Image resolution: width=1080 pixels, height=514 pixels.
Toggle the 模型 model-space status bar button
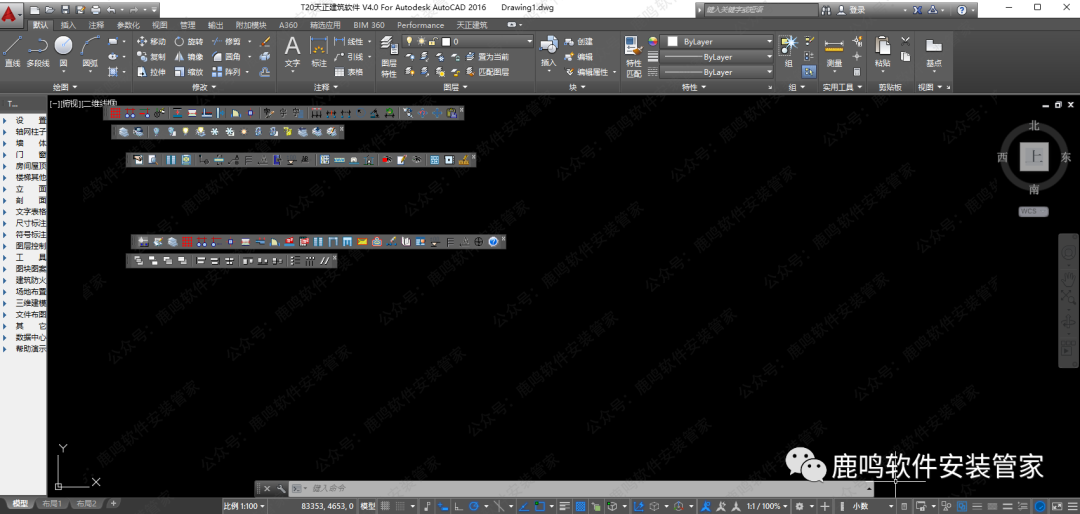click(368, 507)
